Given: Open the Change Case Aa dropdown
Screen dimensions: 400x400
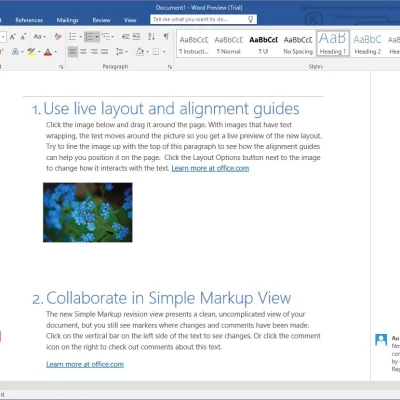Looking at the screenshot, I should click(40, 36).
